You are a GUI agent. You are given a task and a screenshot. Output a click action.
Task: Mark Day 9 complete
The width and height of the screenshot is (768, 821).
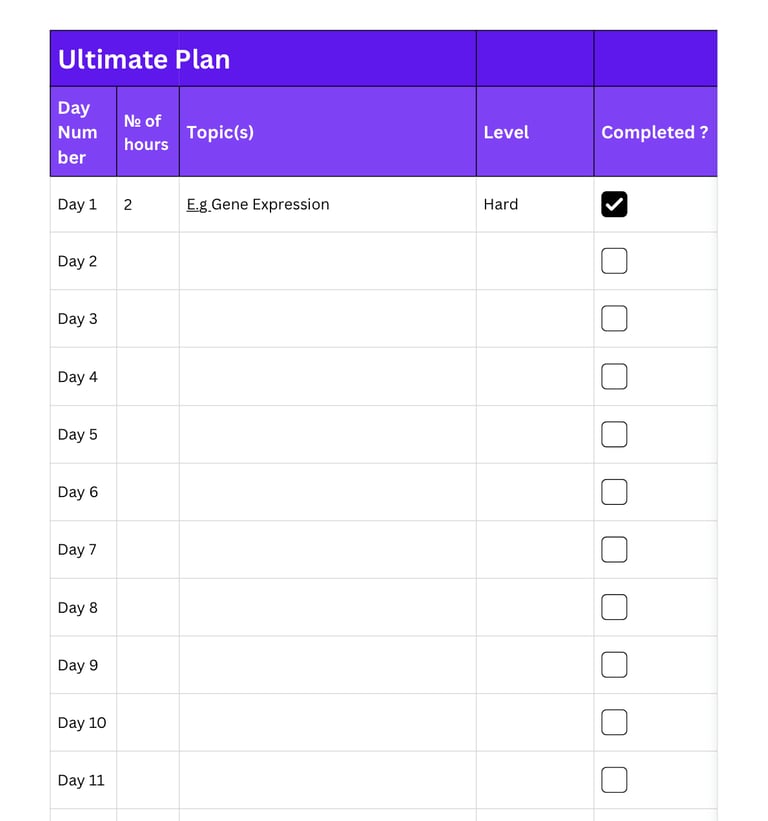pyautogui.click(x=613, y=664)
